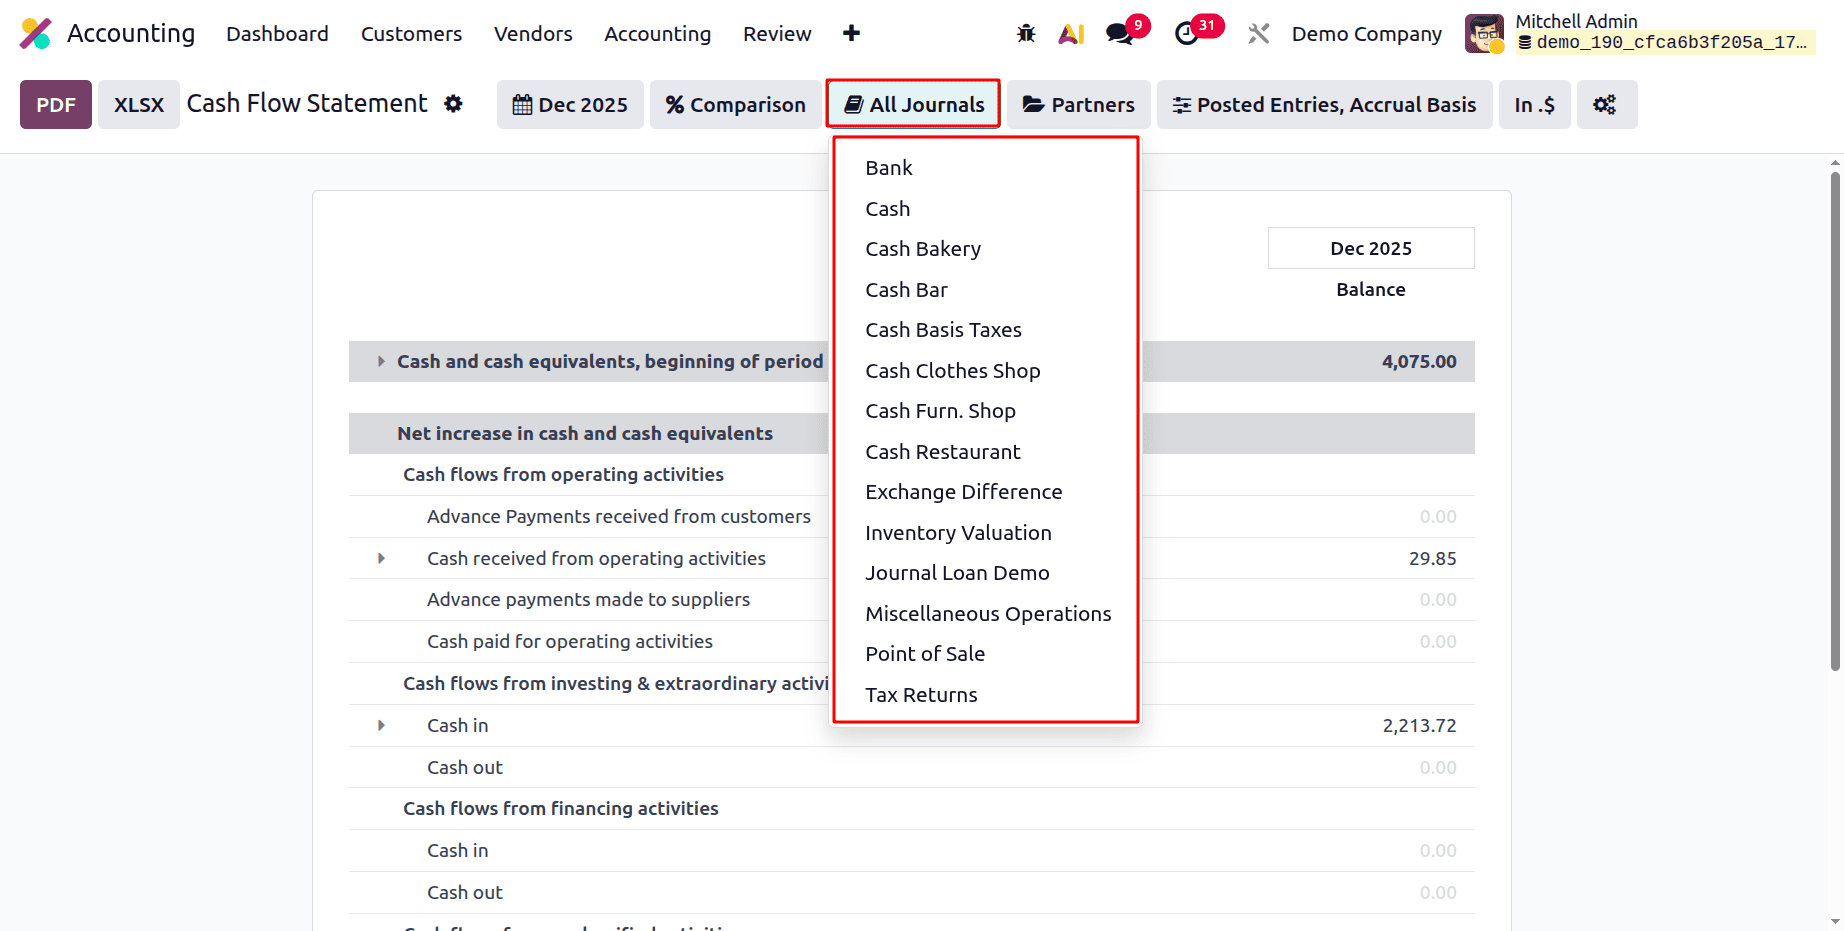Switch to the Review menu
The height and width of the screenshot is (931, 1844).
point(777,33)
